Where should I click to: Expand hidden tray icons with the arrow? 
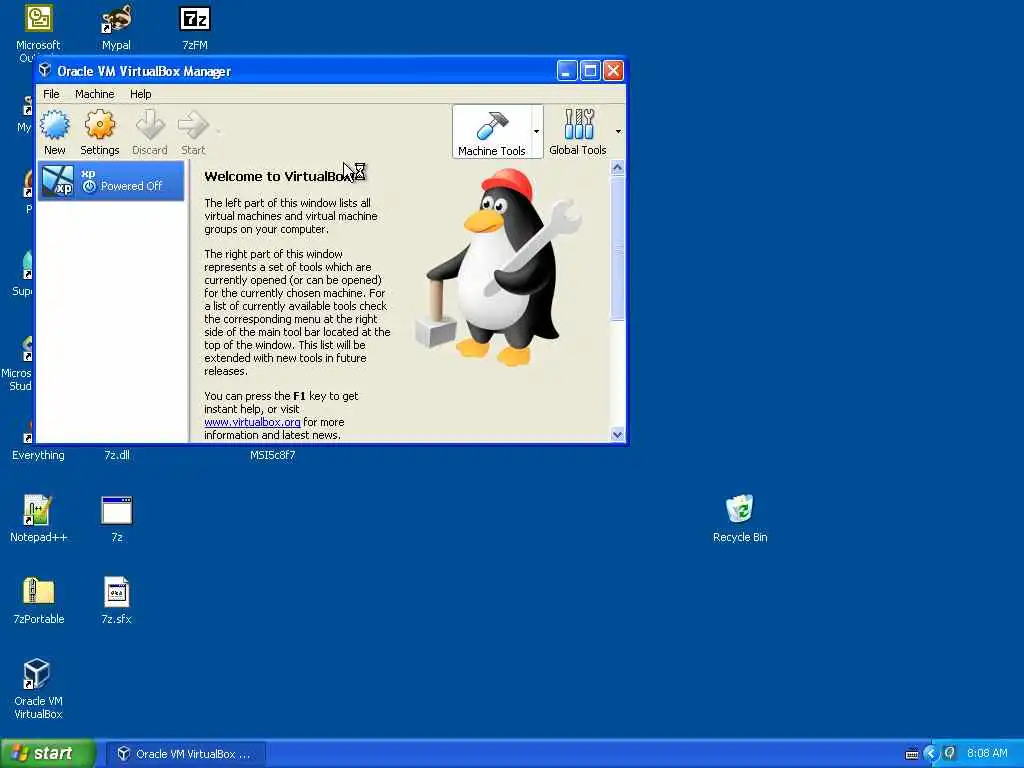point(931,754)
